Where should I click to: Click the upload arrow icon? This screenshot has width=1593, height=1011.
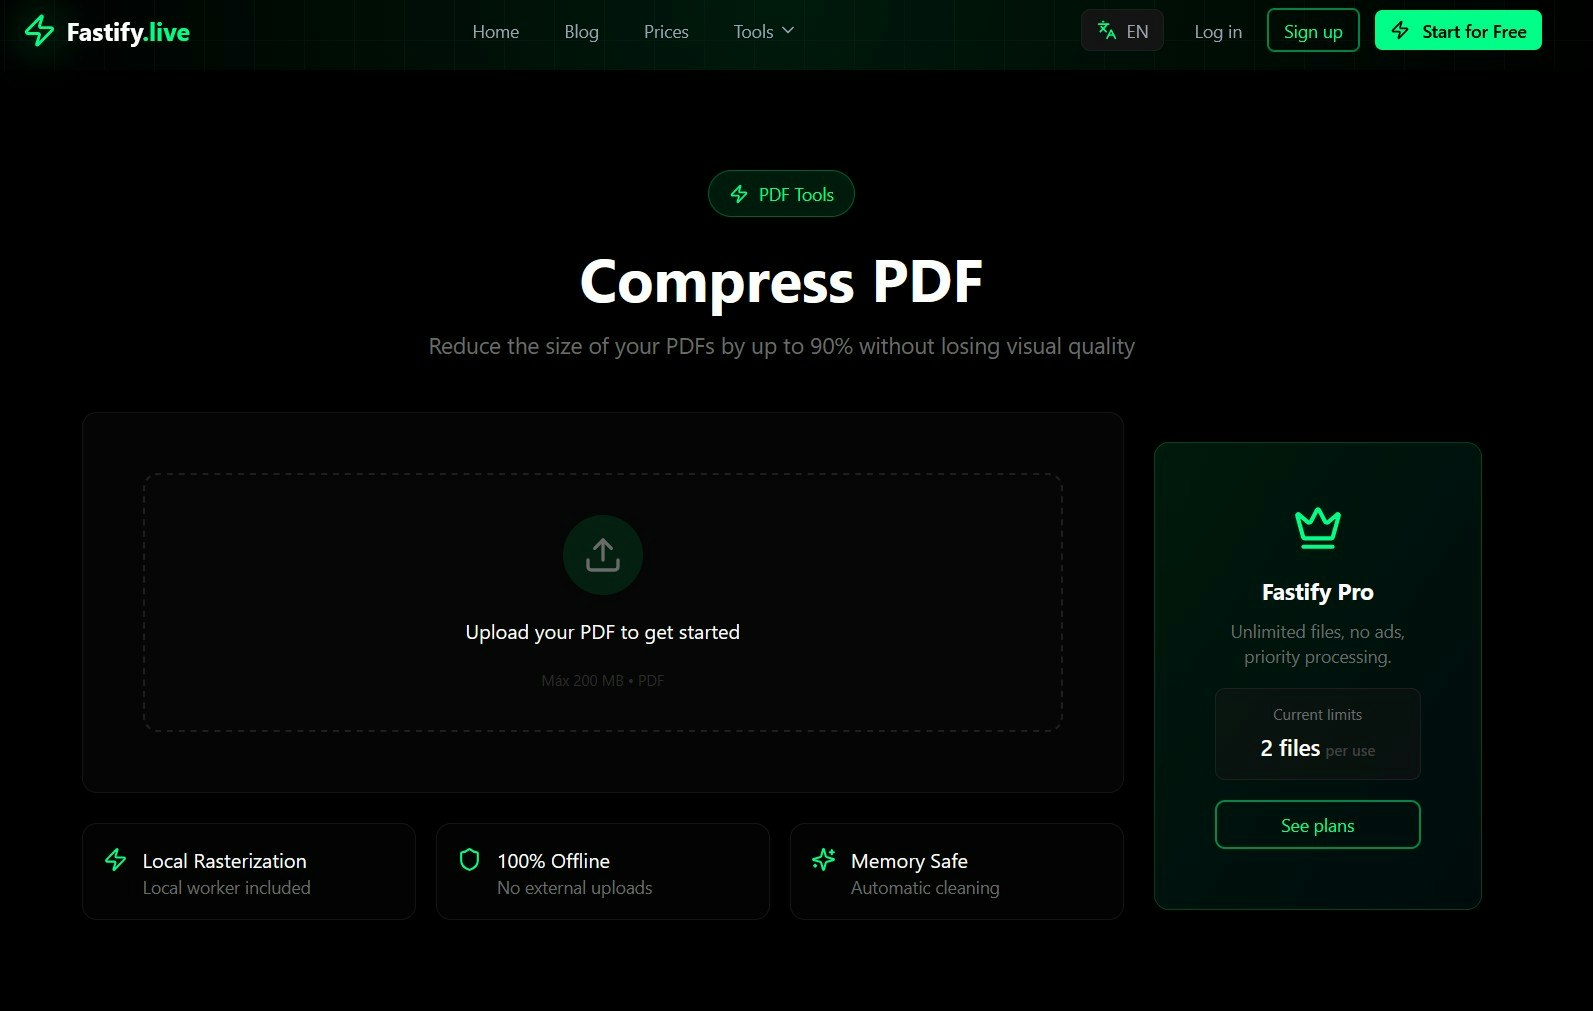pos(603,555)
